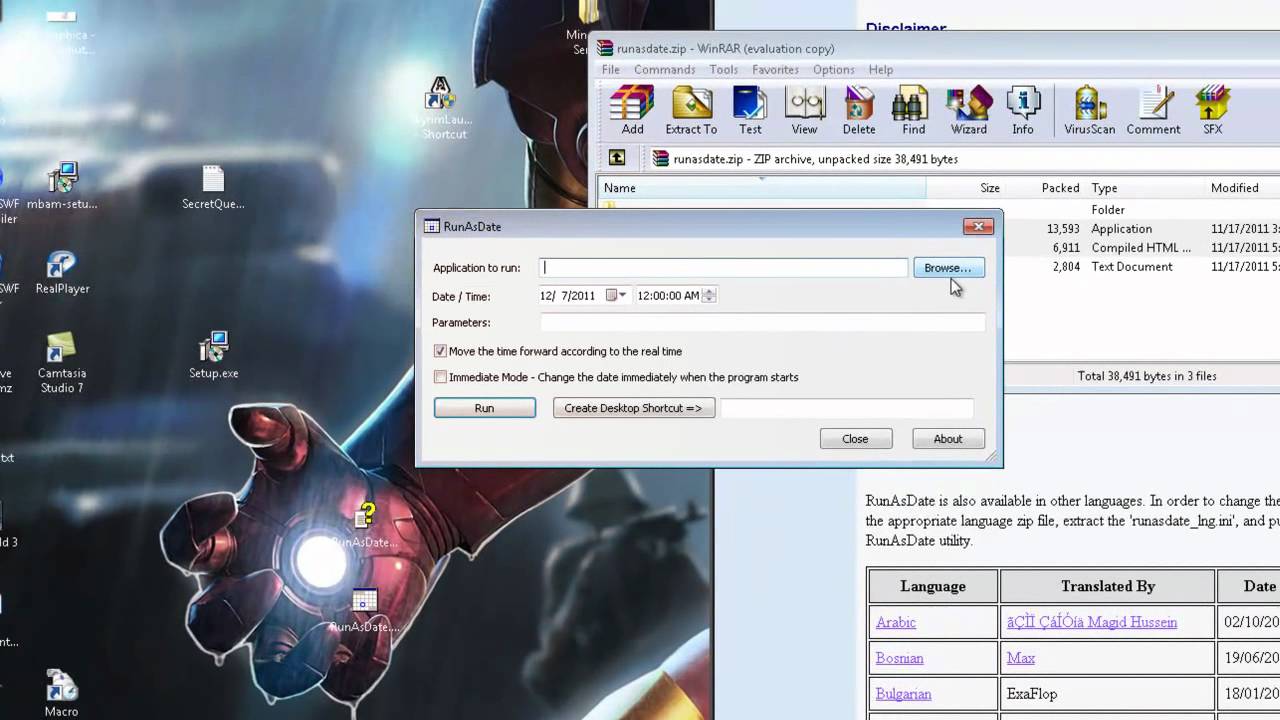Open the Find binoculars tool in WinRAR

pos(914,110)
